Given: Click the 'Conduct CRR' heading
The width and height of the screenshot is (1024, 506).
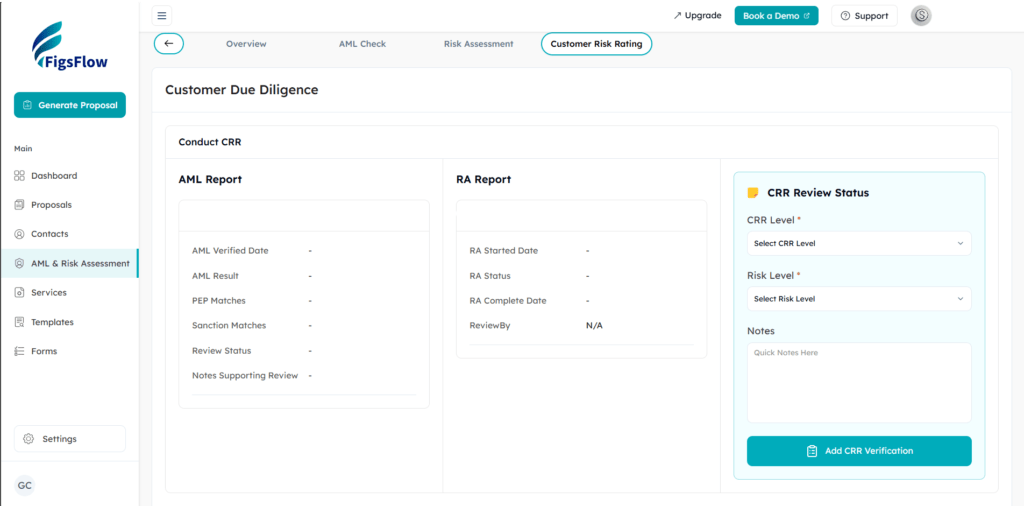Looking at the screenshot, I should 210,142.
